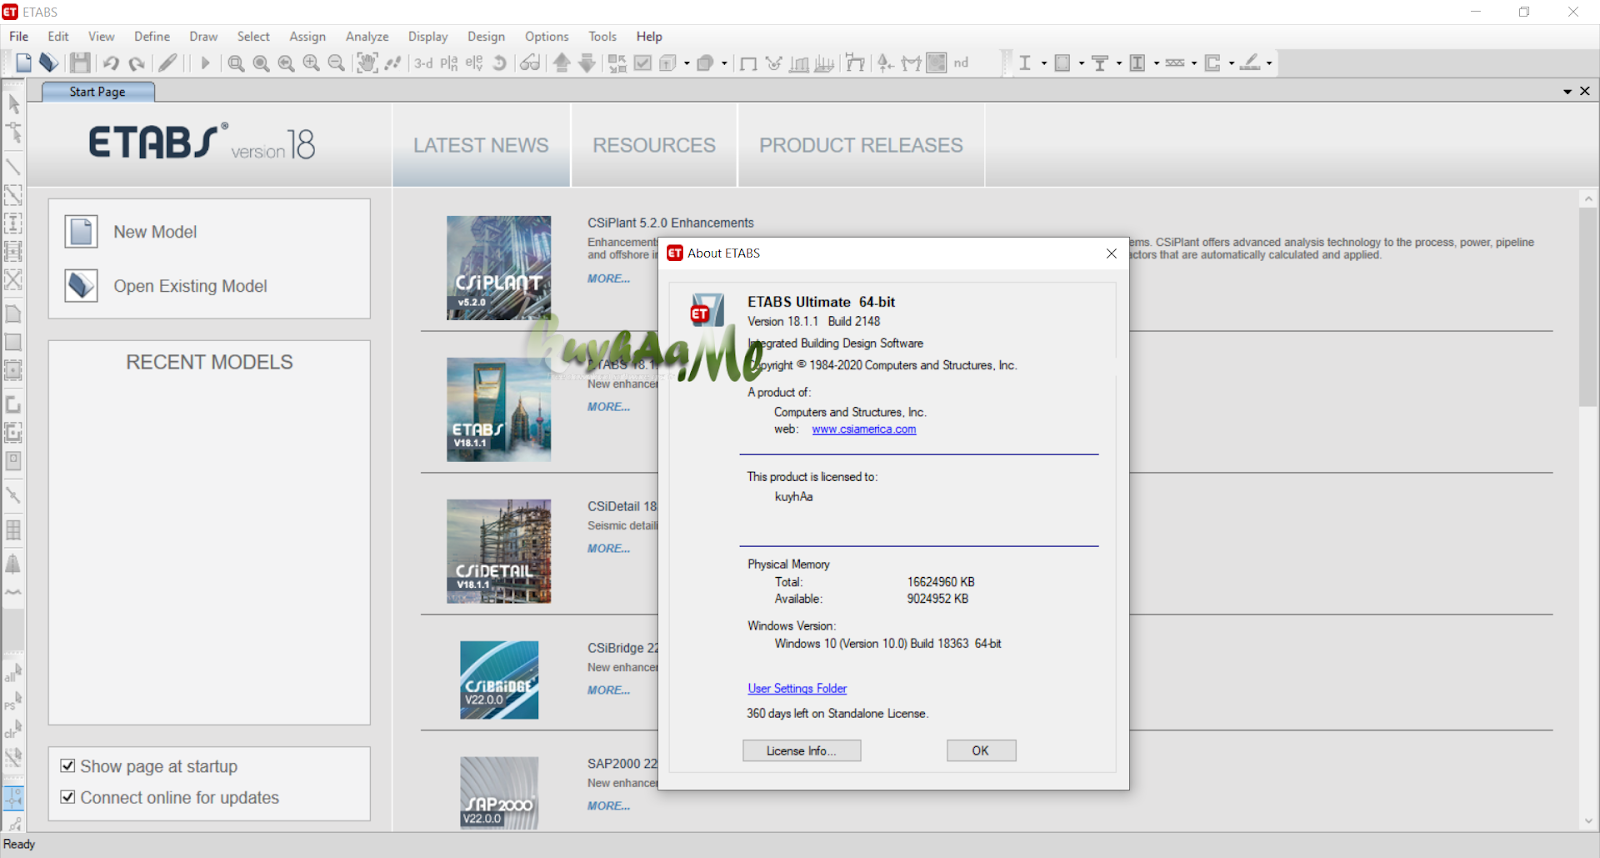
Task: Select the pointer tool in side toolbar
Action: point(14,104)
